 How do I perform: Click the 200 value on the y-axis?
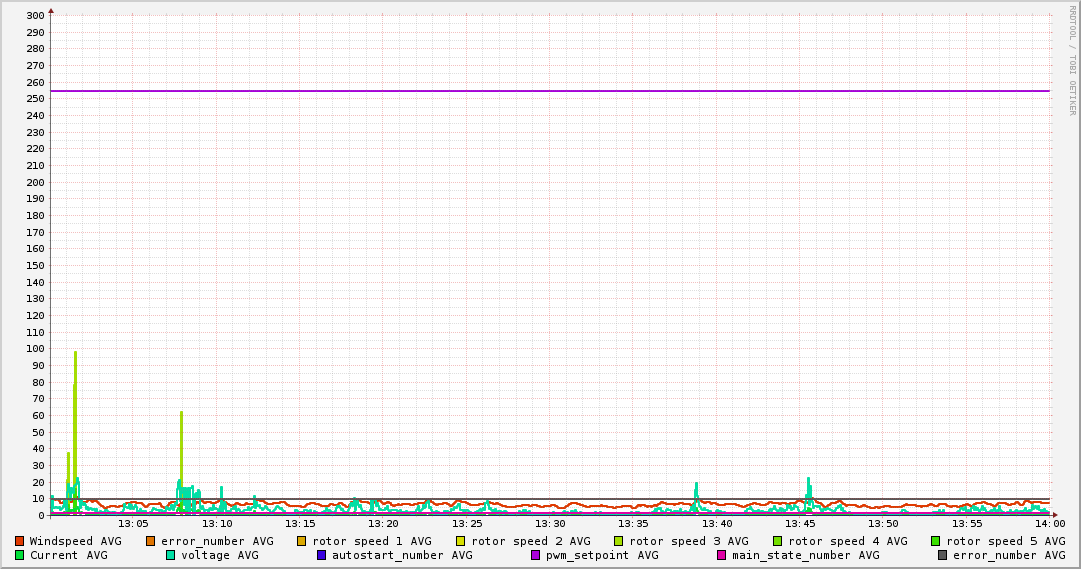(x=35, y=182)
